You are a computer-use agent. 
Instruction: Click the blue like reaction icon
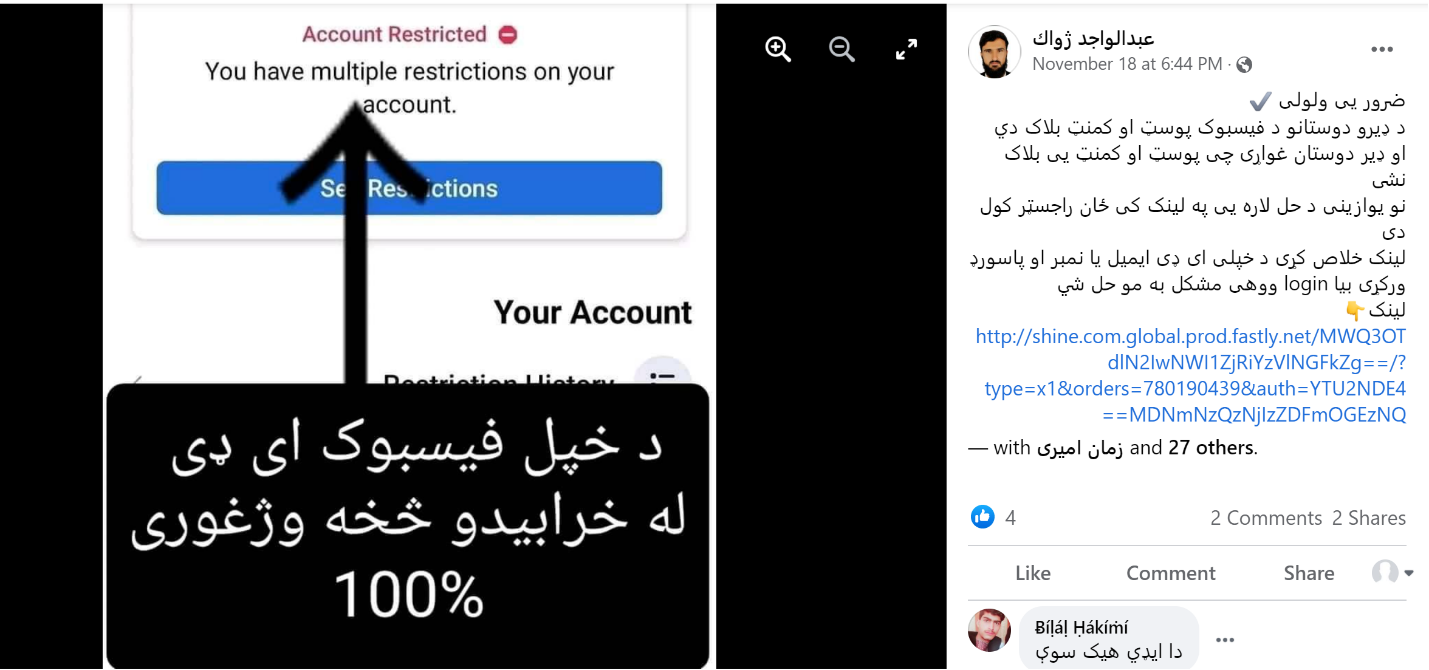983,517
